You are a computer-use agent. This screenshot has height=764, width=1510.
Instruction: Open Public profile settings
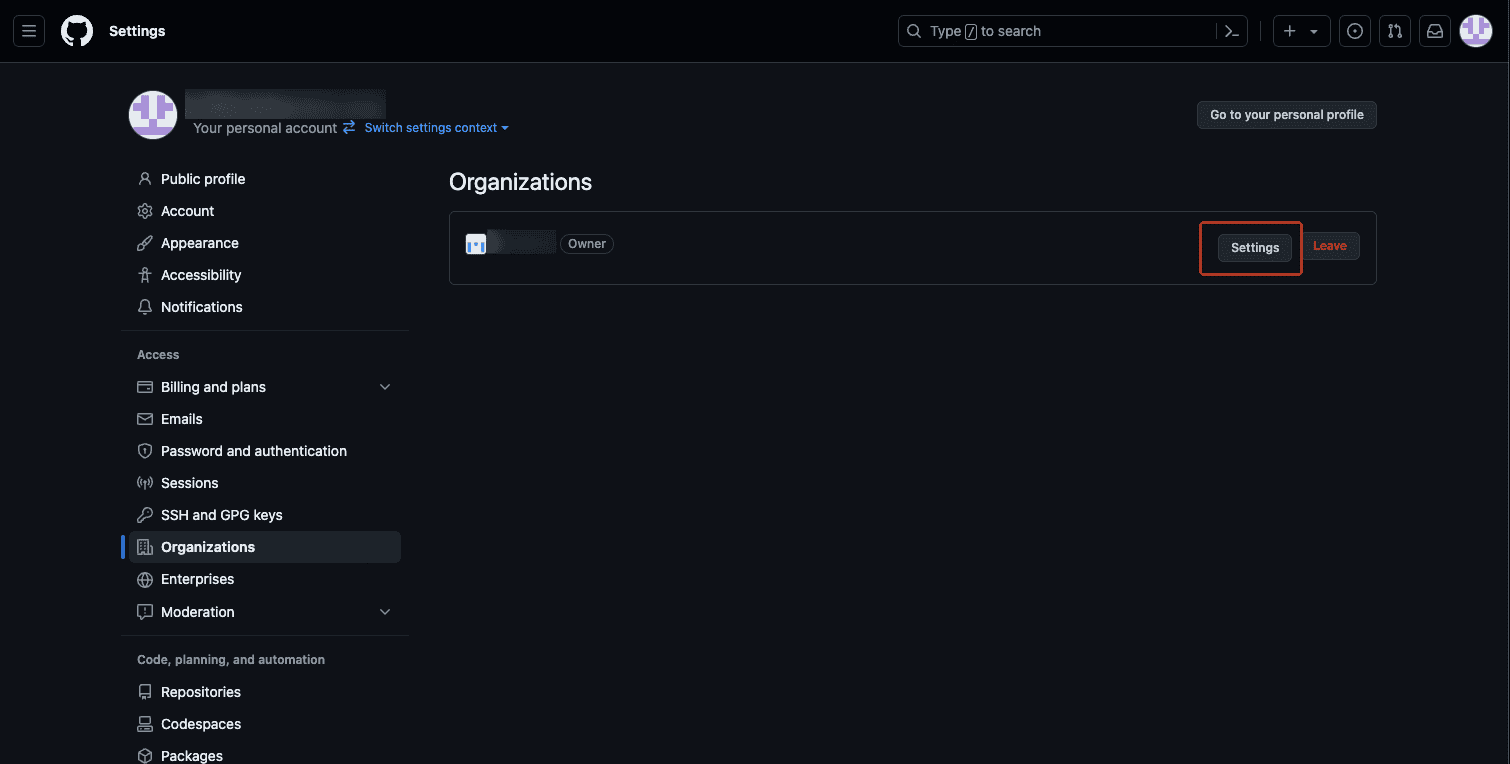(265, 179)
